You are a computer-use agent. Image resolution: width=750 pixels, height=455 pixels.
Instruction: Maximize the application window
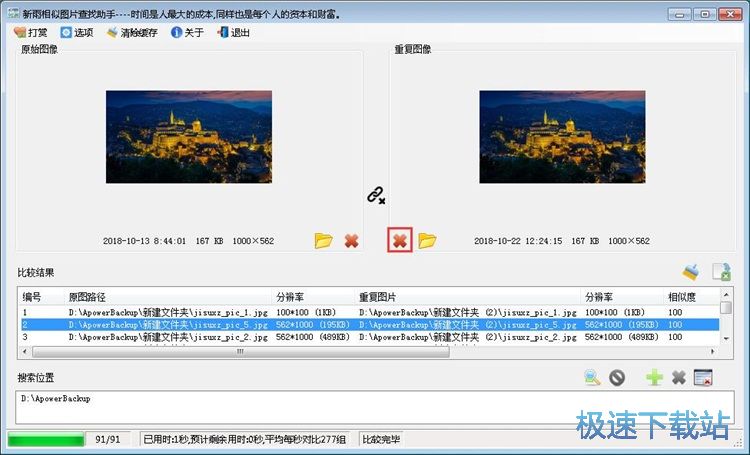point(705,14)
